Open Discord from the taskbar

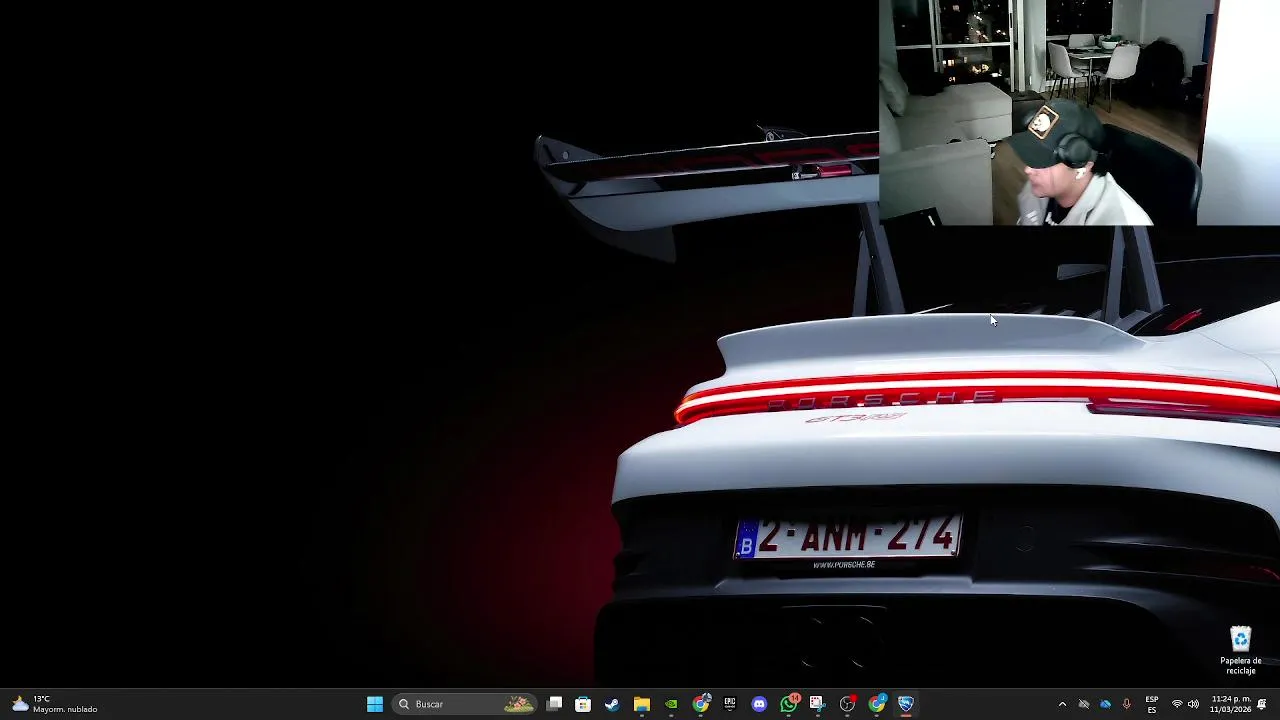pos(759,704)
